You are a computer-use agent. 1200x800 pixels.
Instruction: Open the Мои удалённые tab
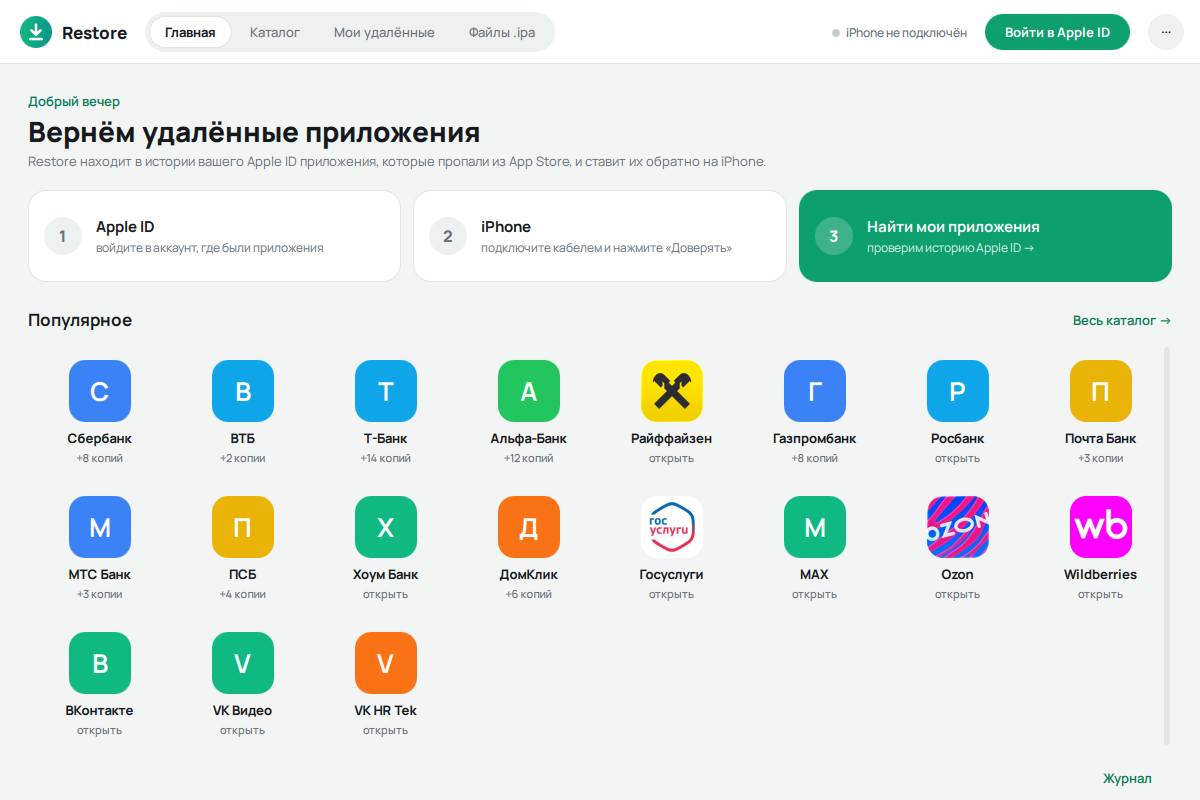(x=384, y=32)
